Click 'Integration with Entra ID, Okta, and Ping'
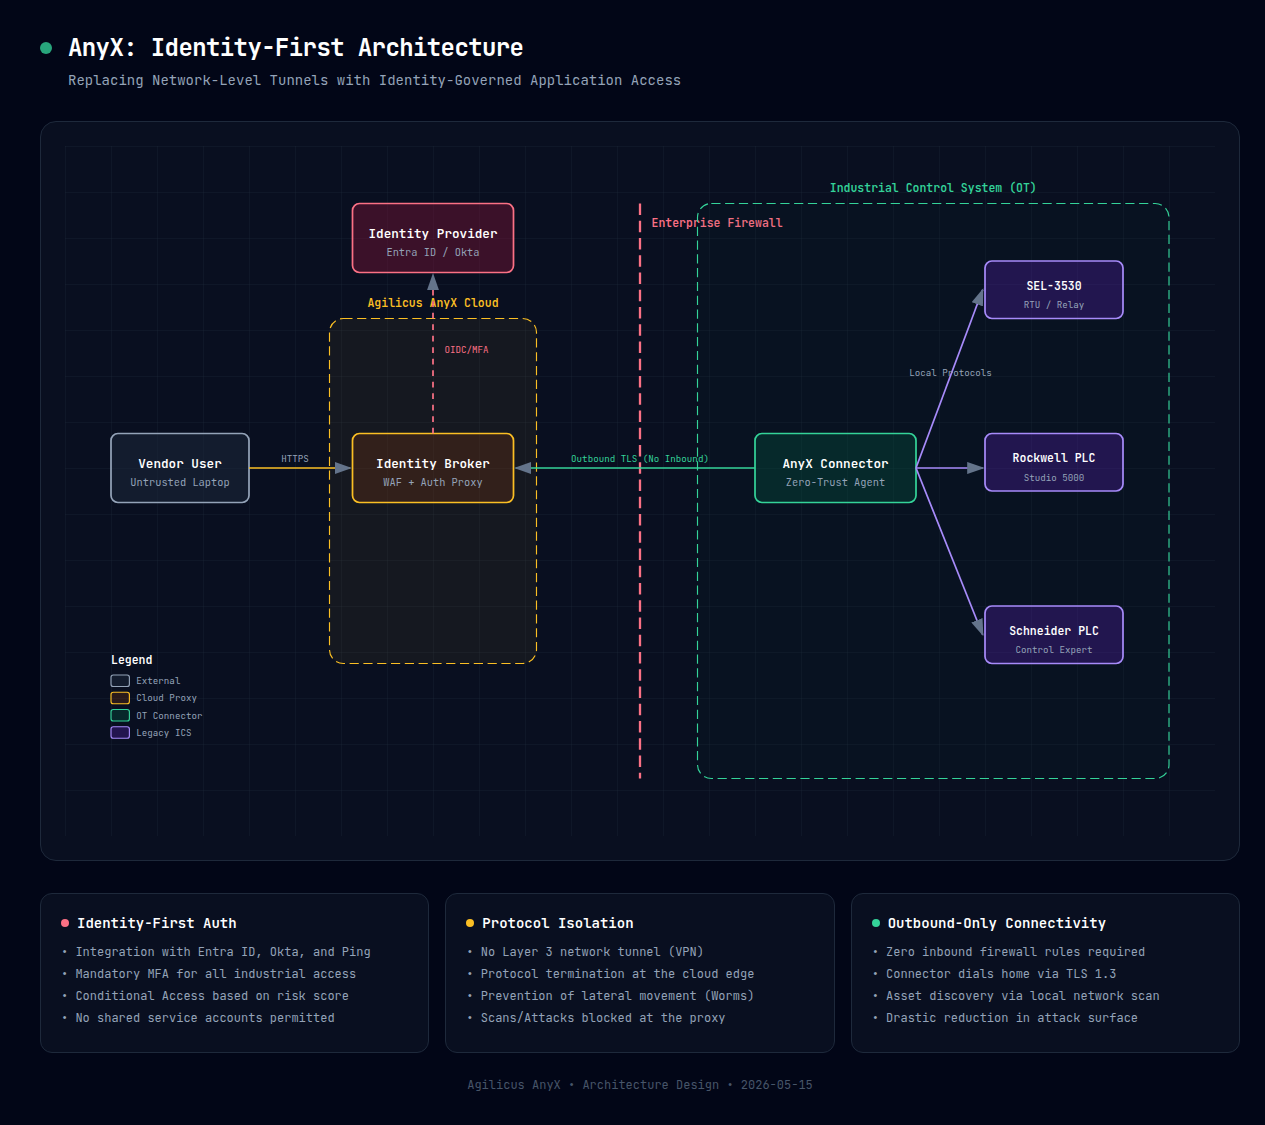The width and height of the screenshot is (1265, 1125). 223,952
